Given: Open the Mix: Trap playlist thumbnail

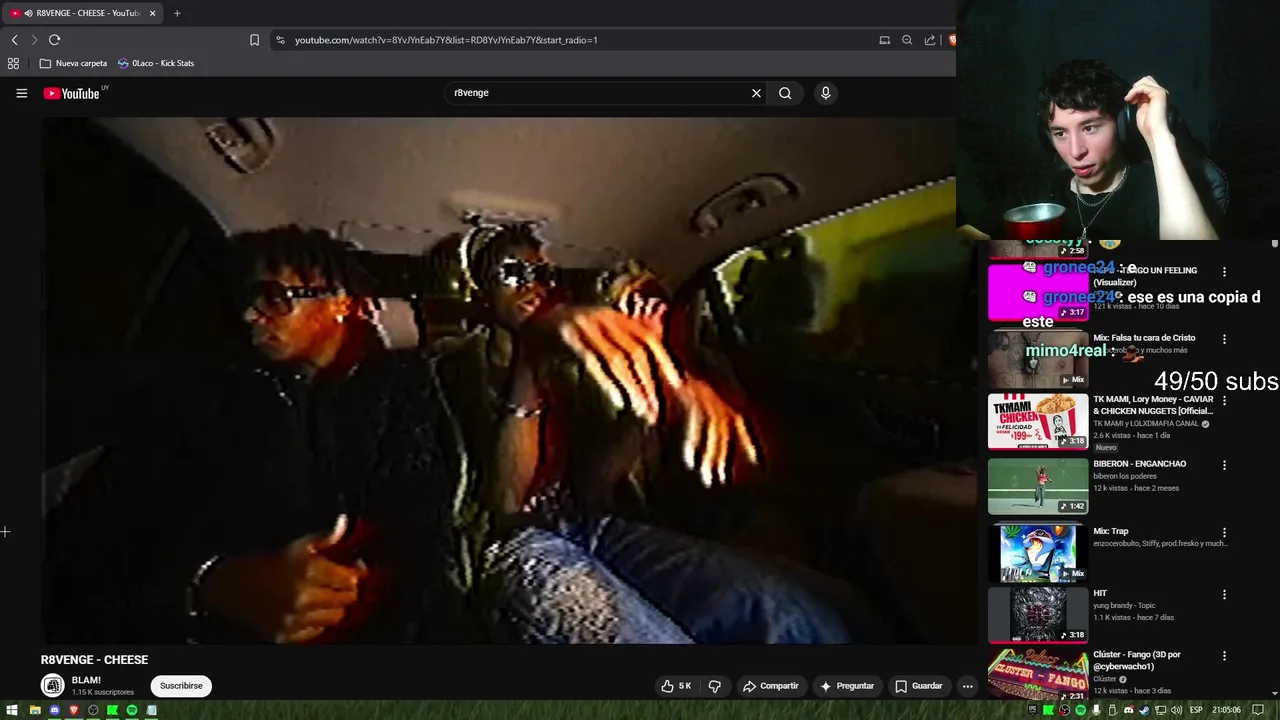Looking at the screenshot, I should [1038, 552].
